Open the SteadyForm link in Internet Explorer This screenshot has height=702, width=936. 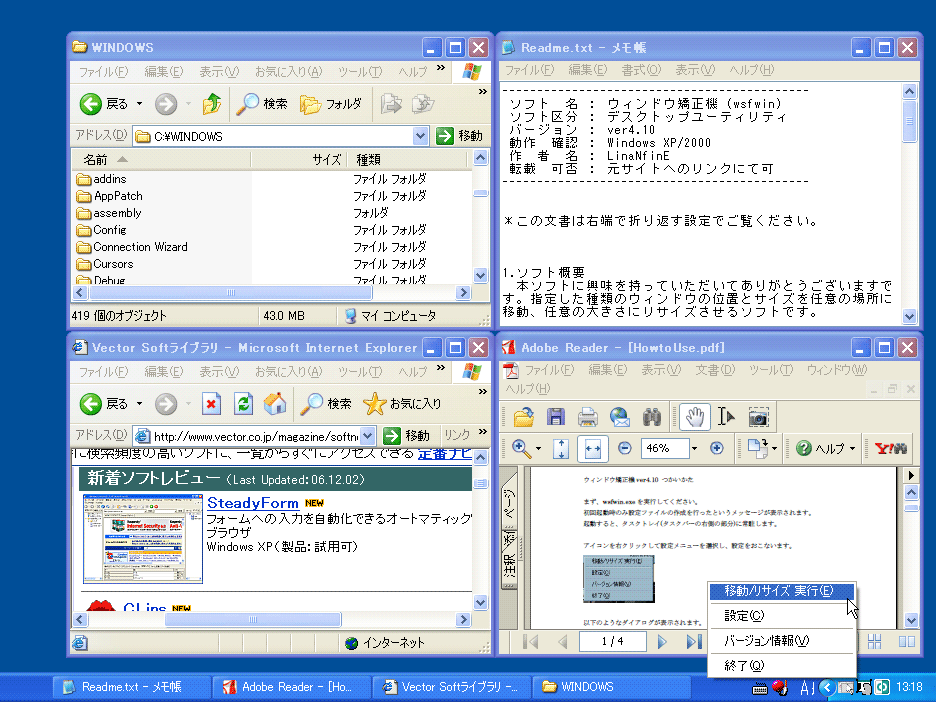pyautogui.click(x=253, y=503)
